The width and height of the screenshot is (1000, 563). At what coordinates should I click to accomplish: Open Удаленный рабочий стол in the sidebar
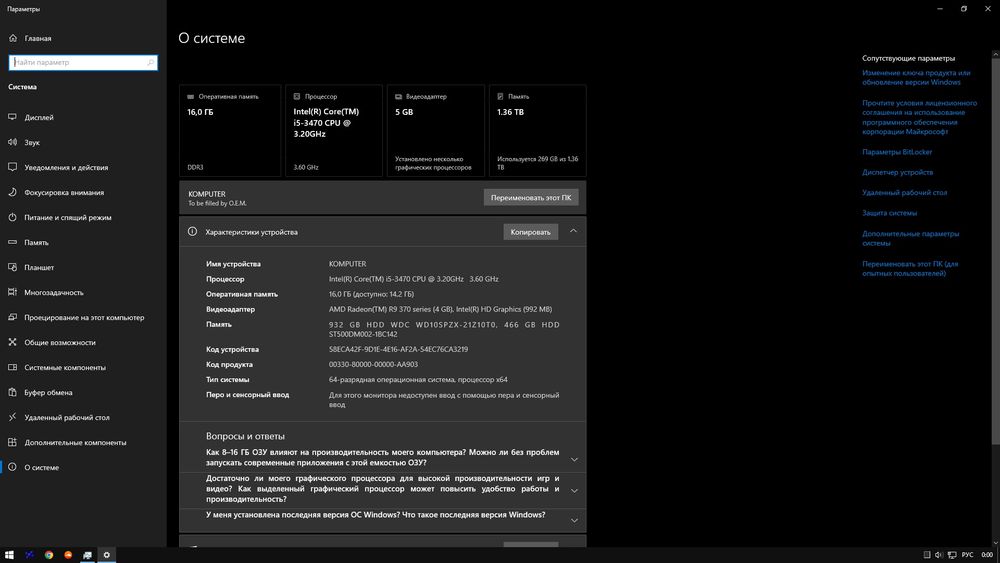pos(67,417)
